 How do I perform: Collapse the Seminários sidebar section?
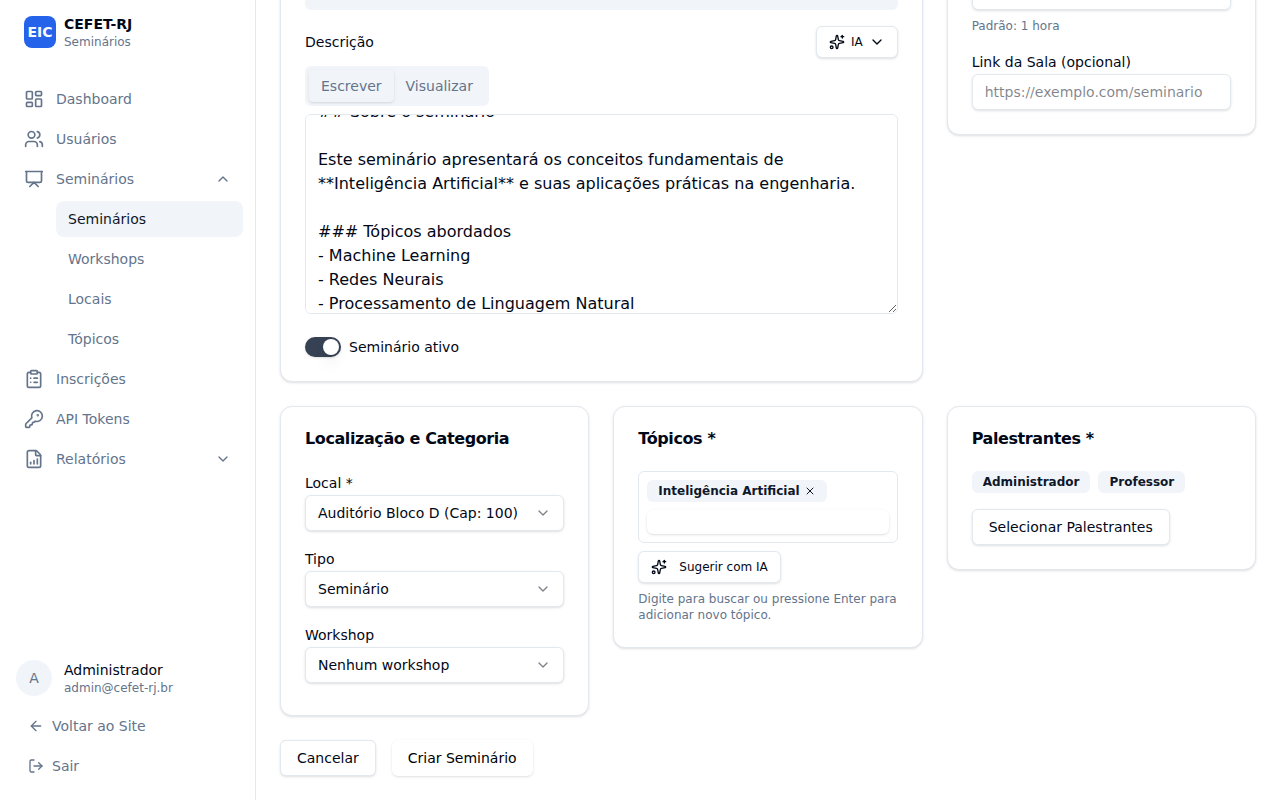(223, 179)
